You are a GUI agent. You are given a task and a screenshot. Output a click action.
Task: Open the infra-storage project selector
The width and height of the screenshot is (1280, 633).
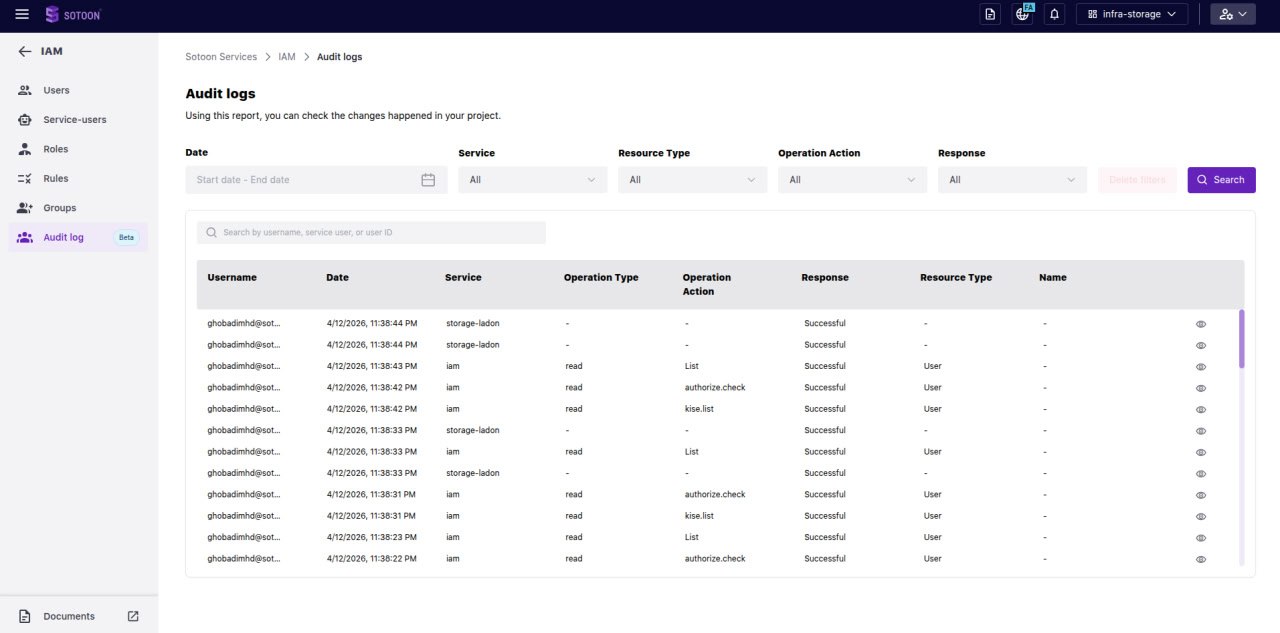pos(1132,14)
